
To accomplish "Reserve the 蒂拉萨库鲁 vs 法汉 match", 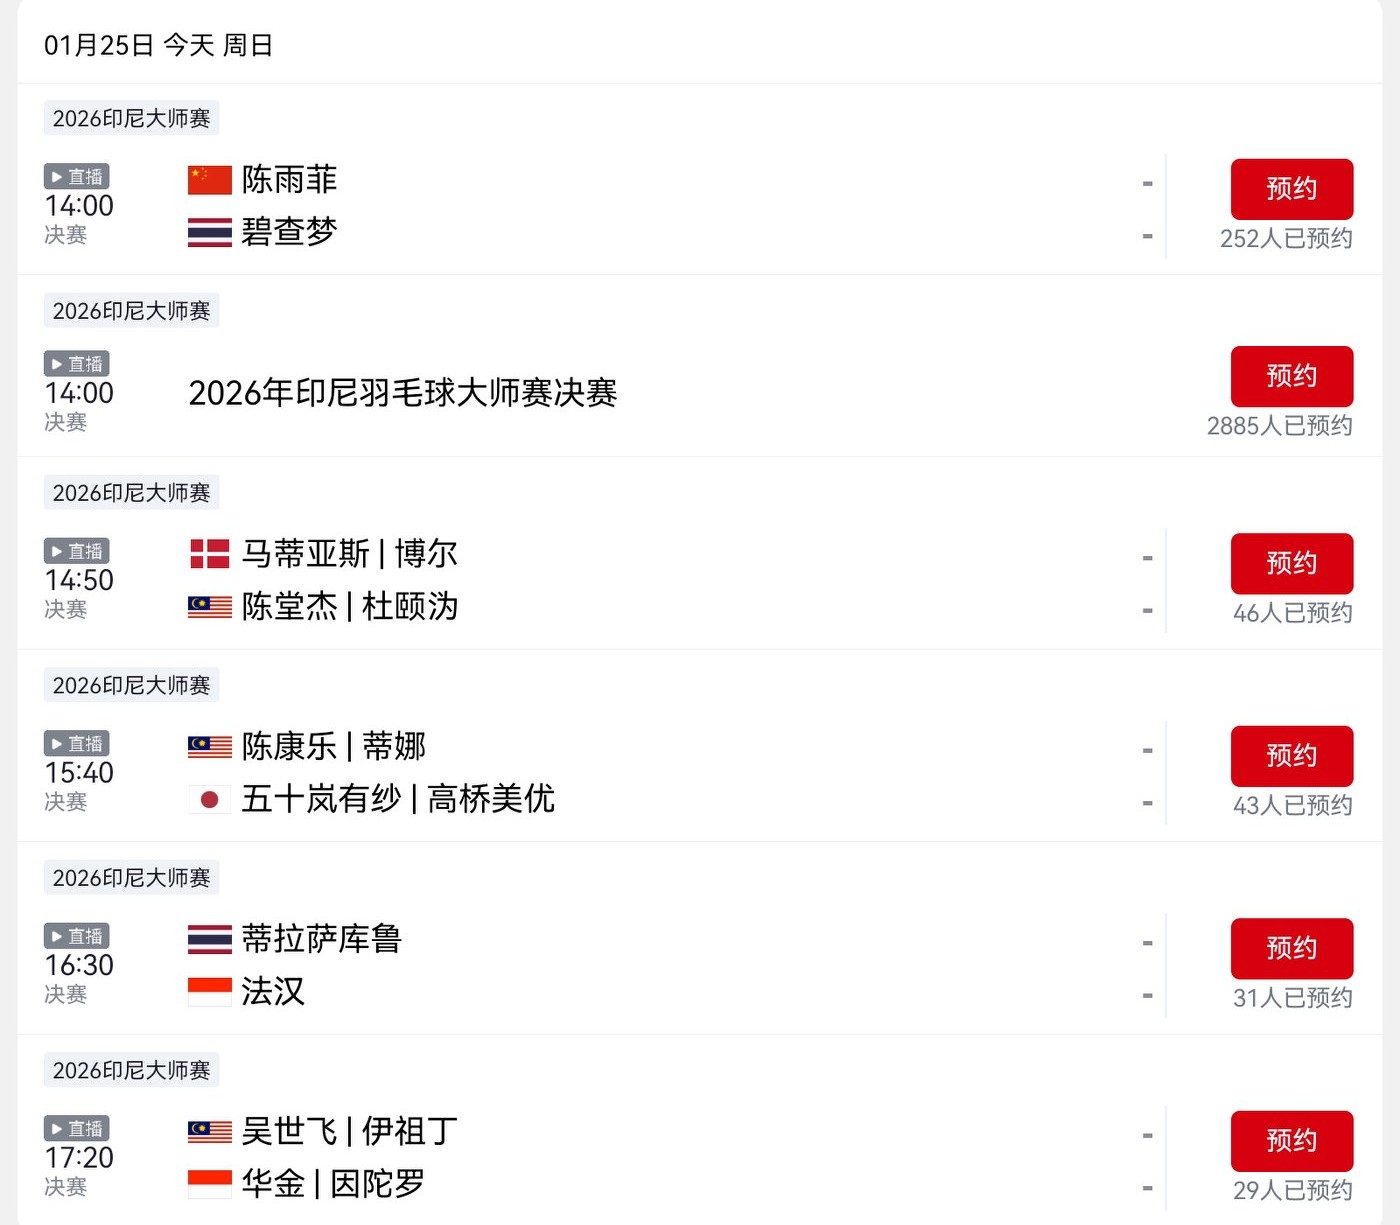I will point(1291,948).
